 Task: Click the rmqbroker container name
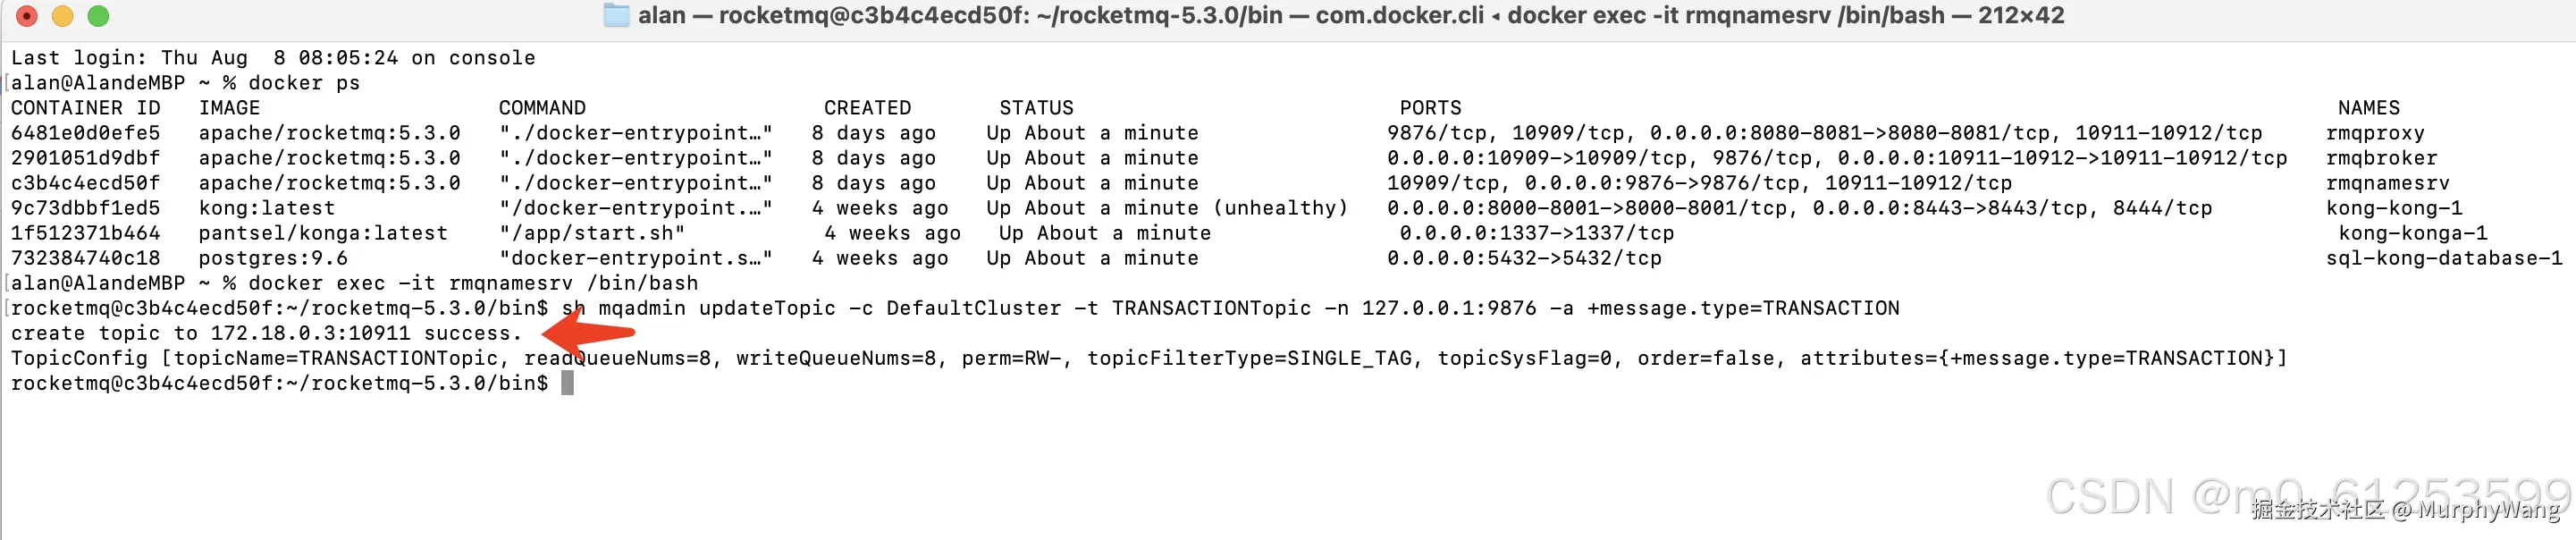pos(2381,158)
